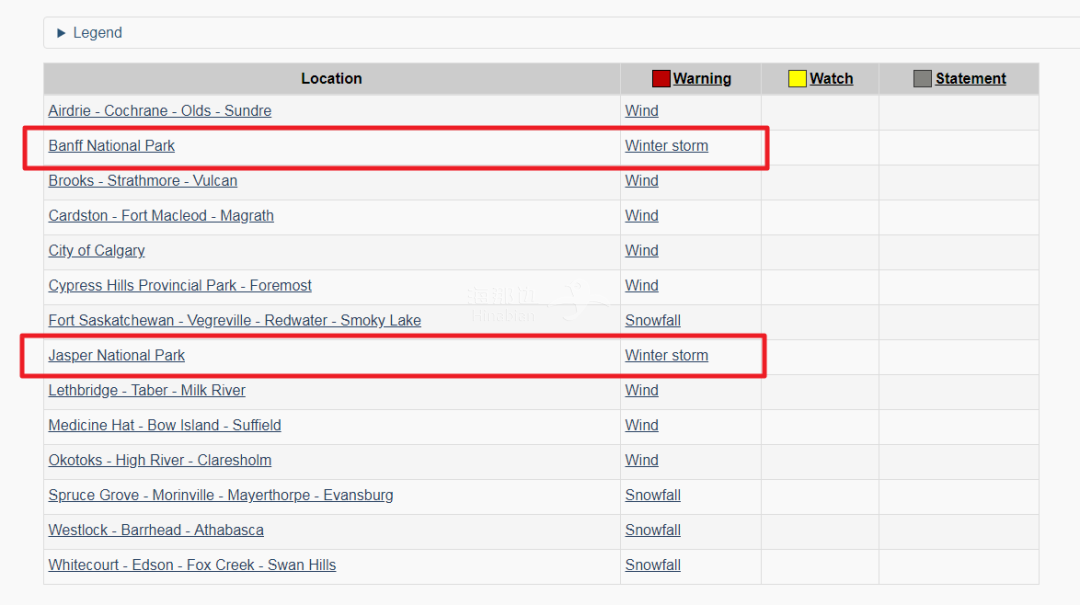This screenshot has height=605, width=1080.
Task: Click the yellow Watch color swatch
Action: coord(797,79)
